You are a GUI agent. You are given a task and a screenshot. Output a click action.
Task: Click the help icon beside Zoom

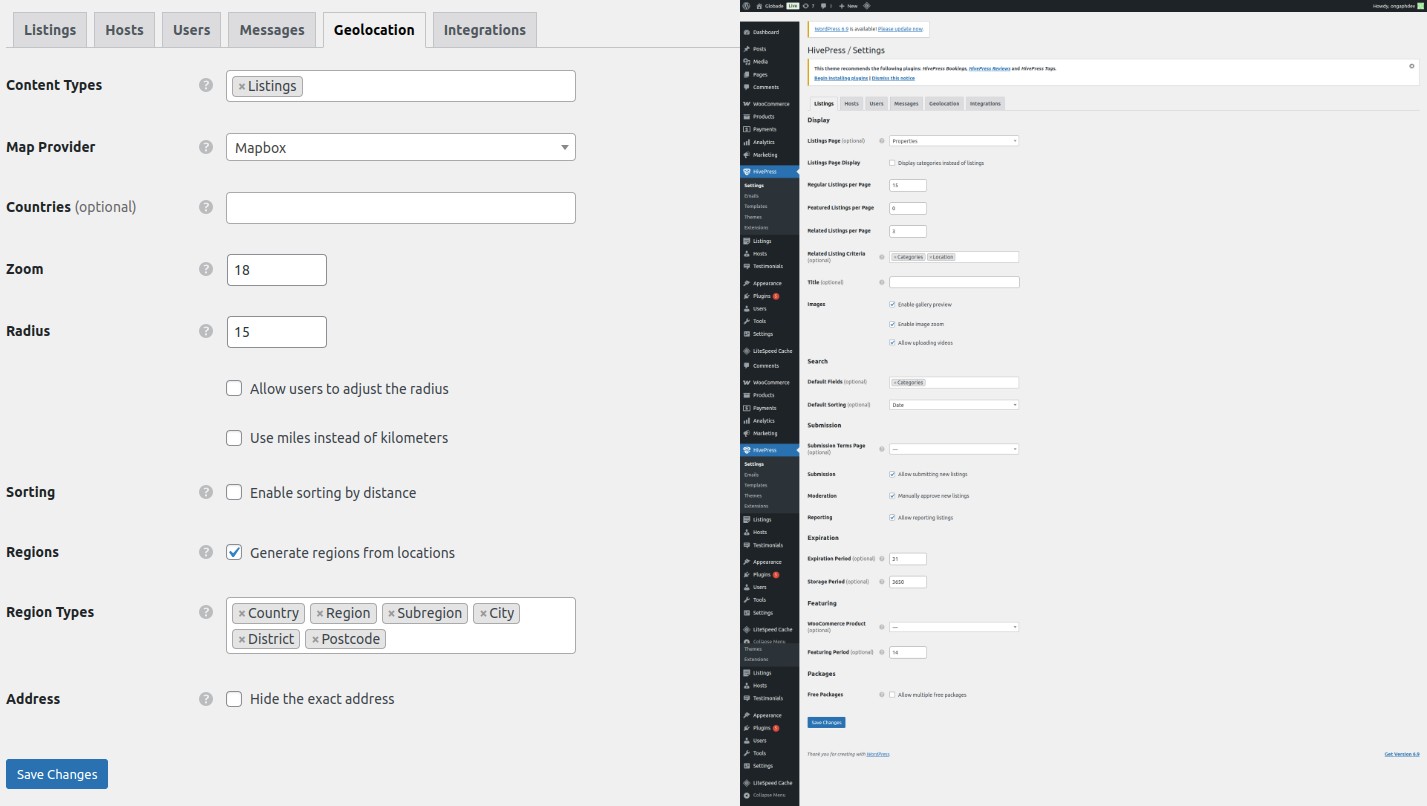click(x=206, y=269)
